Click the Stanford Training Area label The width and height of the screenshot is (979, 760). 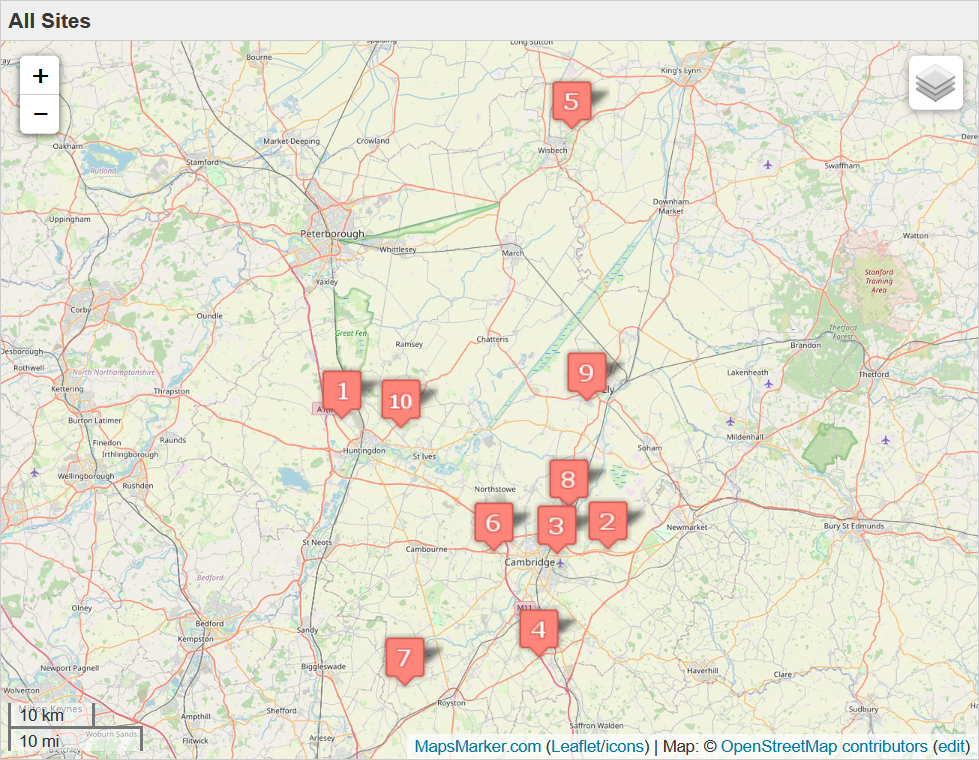[x=878, y=281]
